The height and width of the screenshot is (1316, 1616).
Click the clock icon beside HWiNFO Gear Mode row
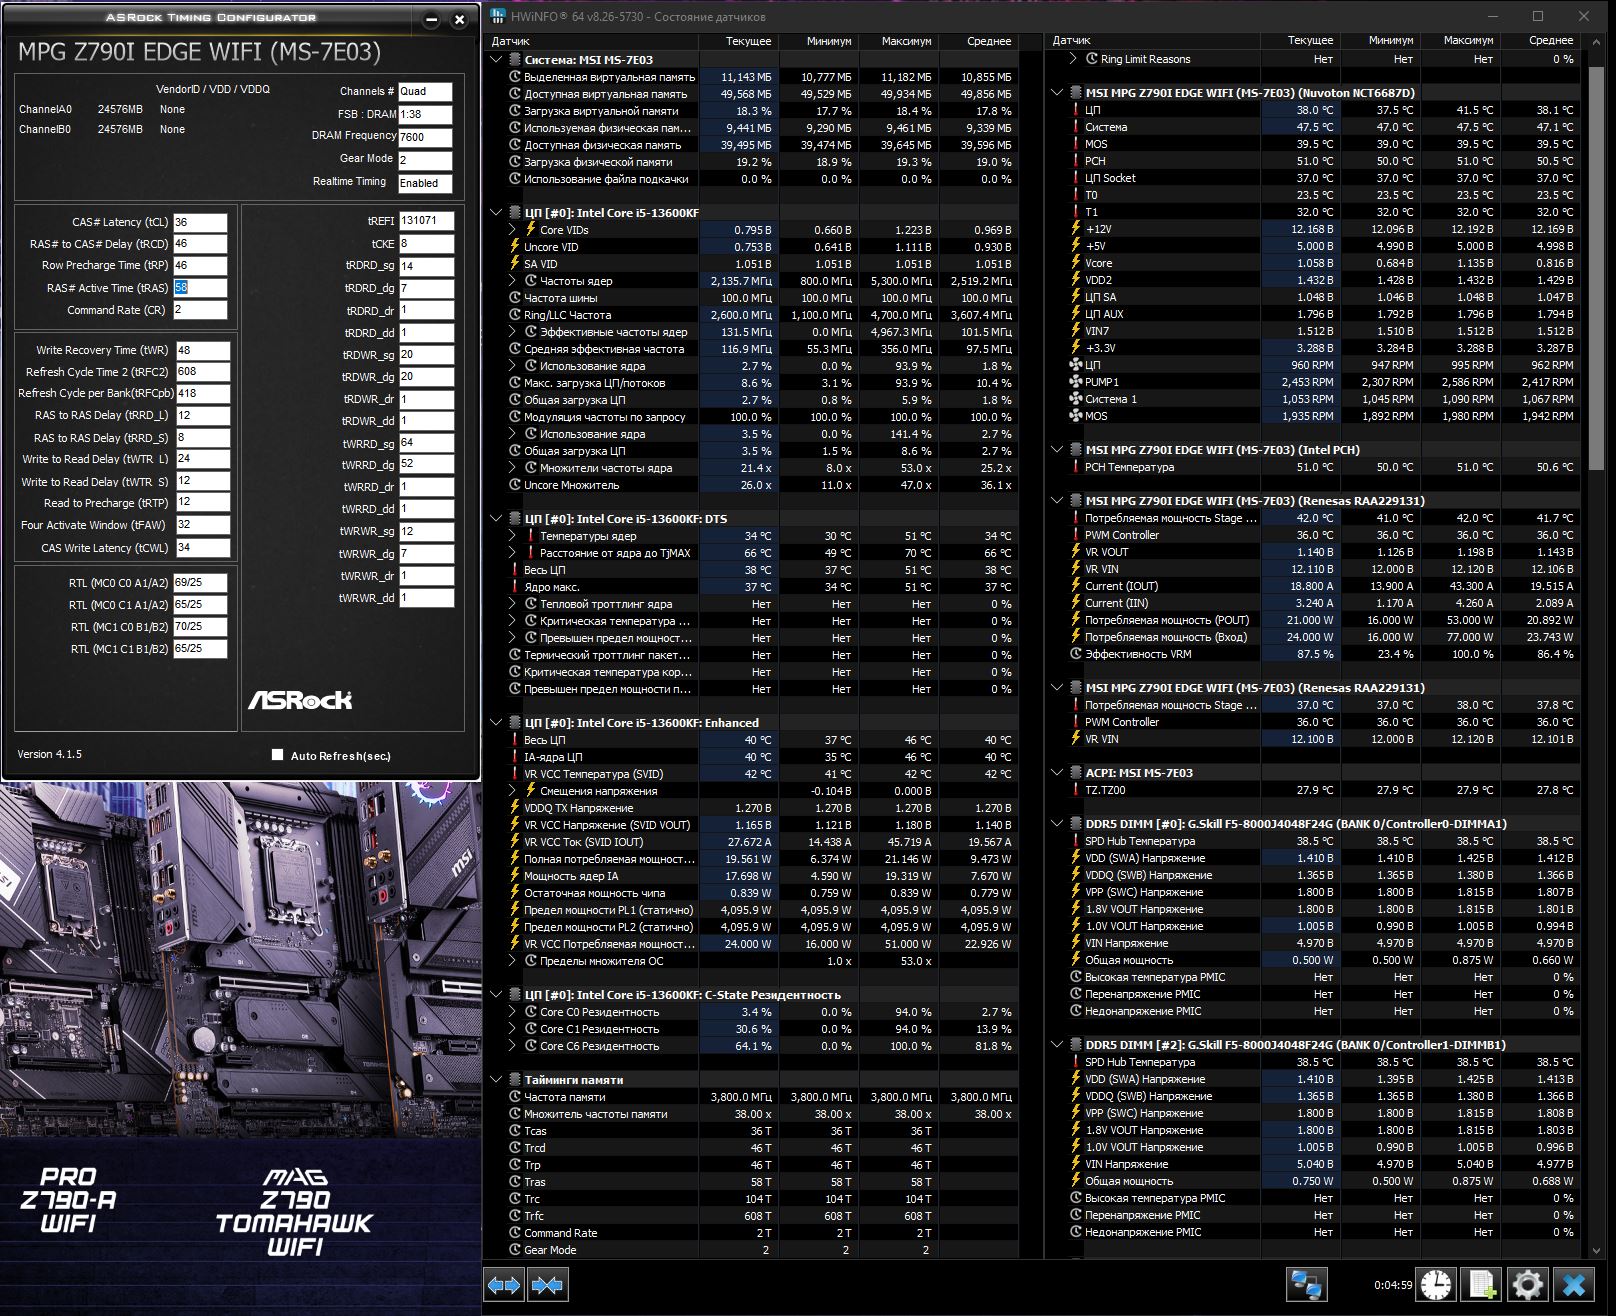(515, 1250)
